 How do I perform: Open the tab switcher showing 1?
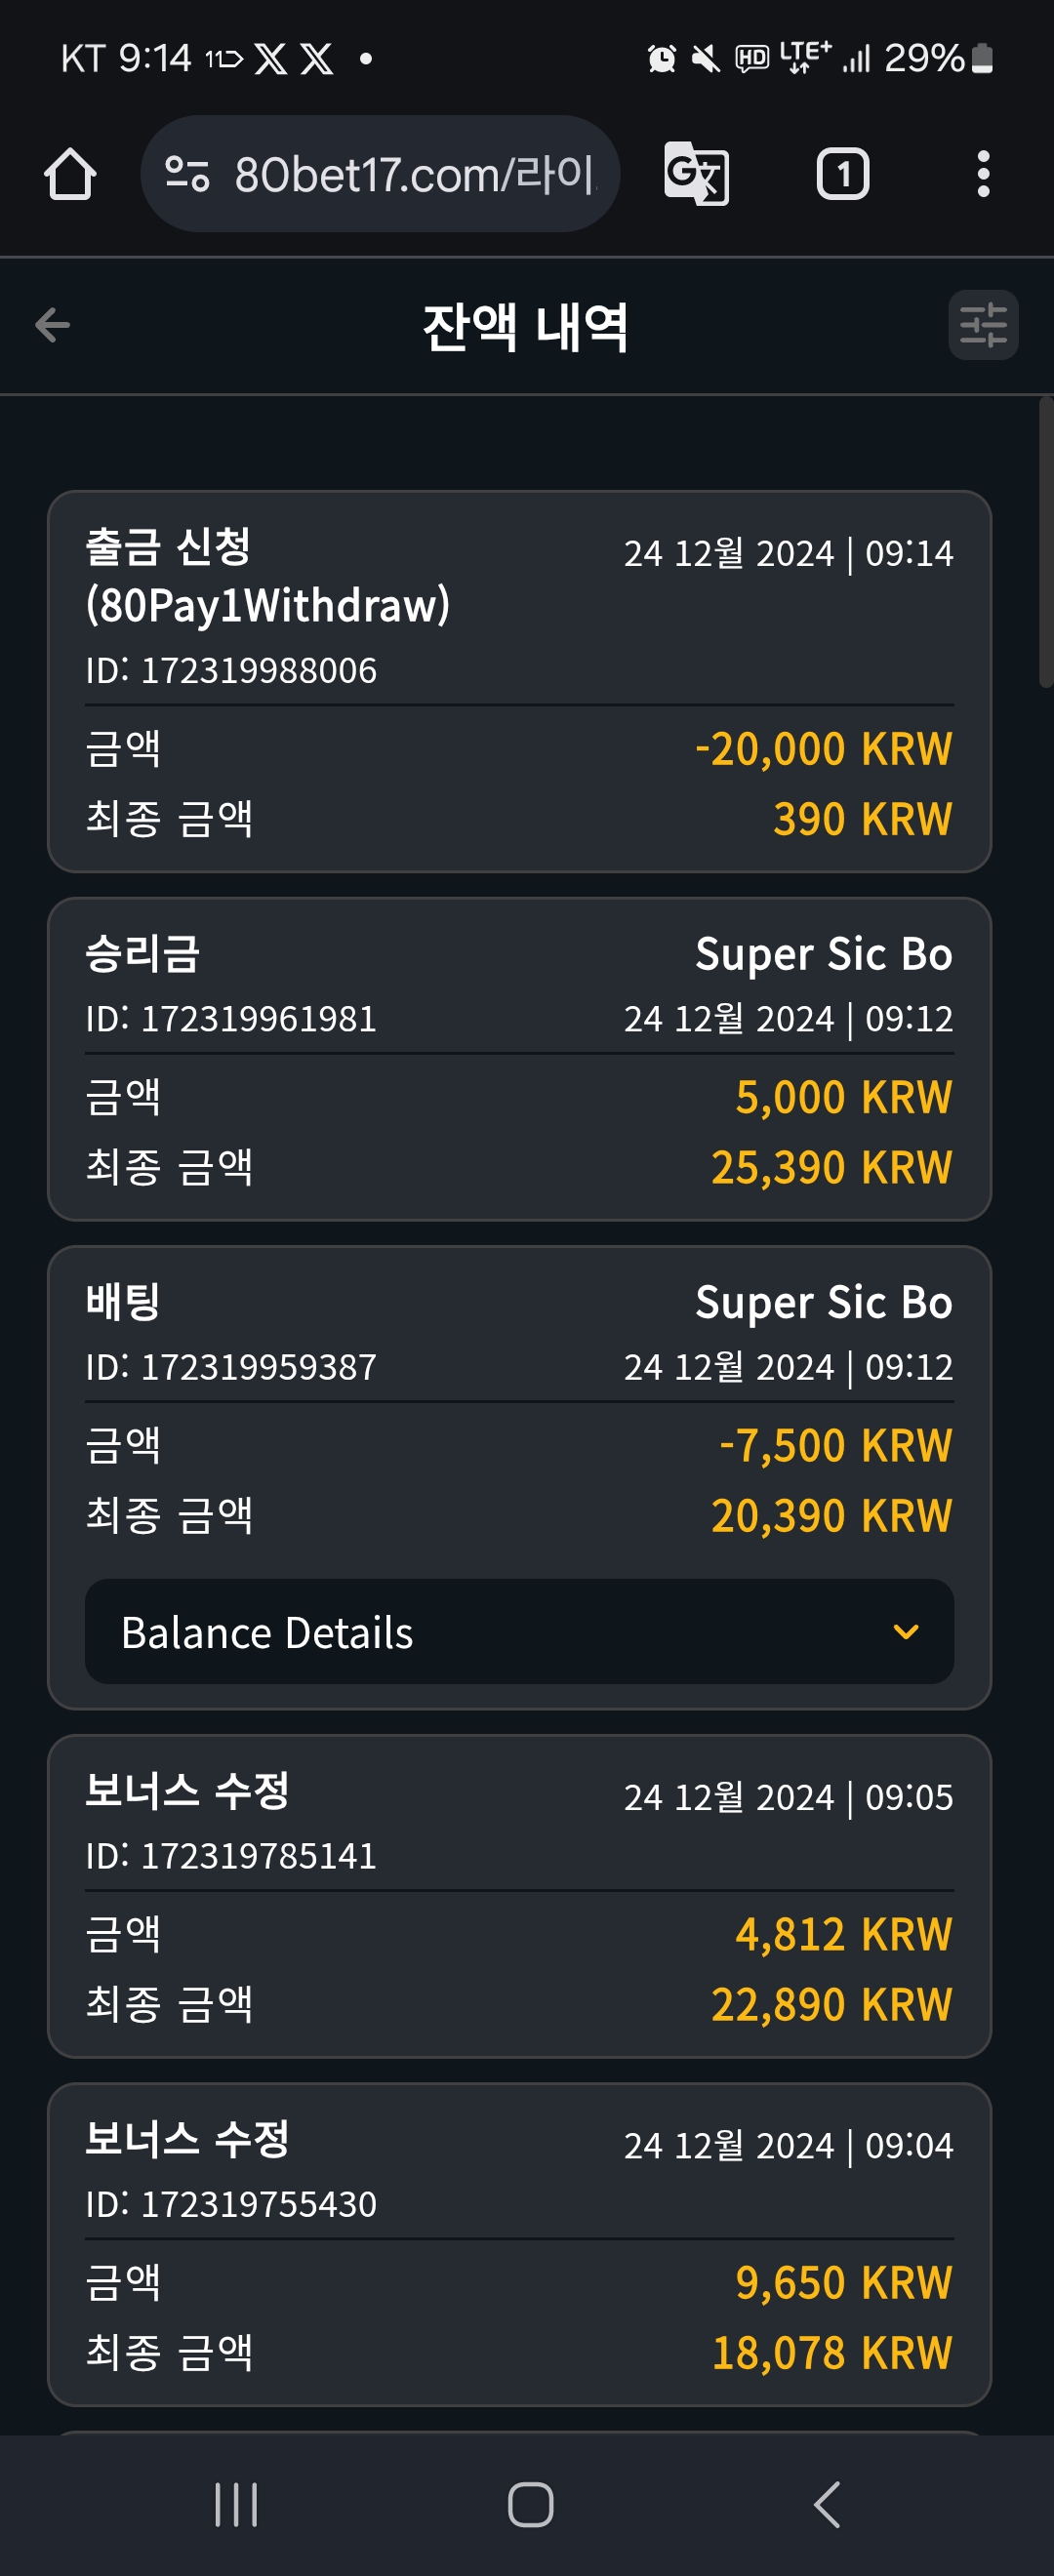pyautogui.click(x=843, y=174)
